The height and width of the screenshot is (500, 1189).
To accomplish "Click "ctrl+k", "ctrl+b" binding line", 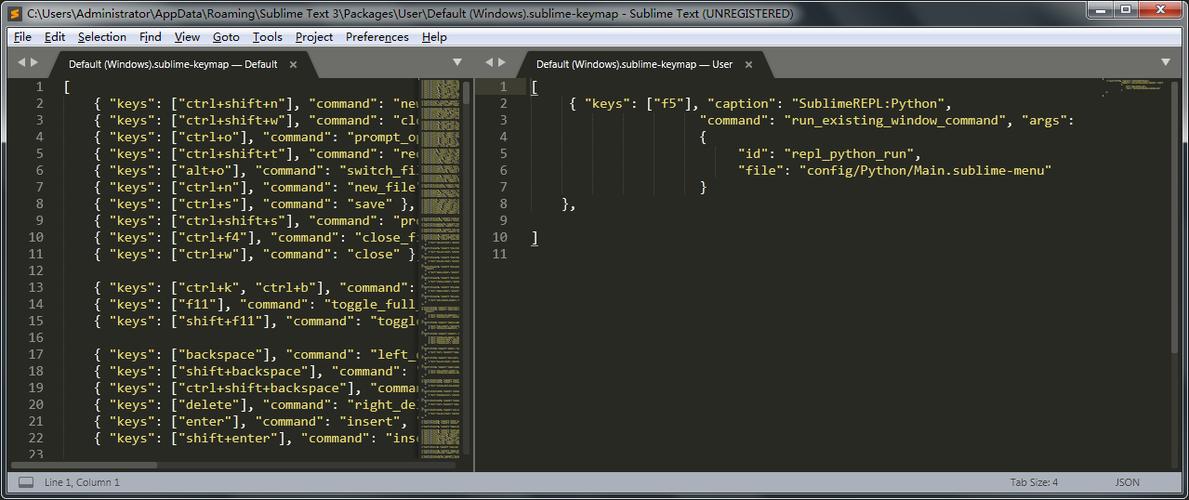I will [256, 287].
